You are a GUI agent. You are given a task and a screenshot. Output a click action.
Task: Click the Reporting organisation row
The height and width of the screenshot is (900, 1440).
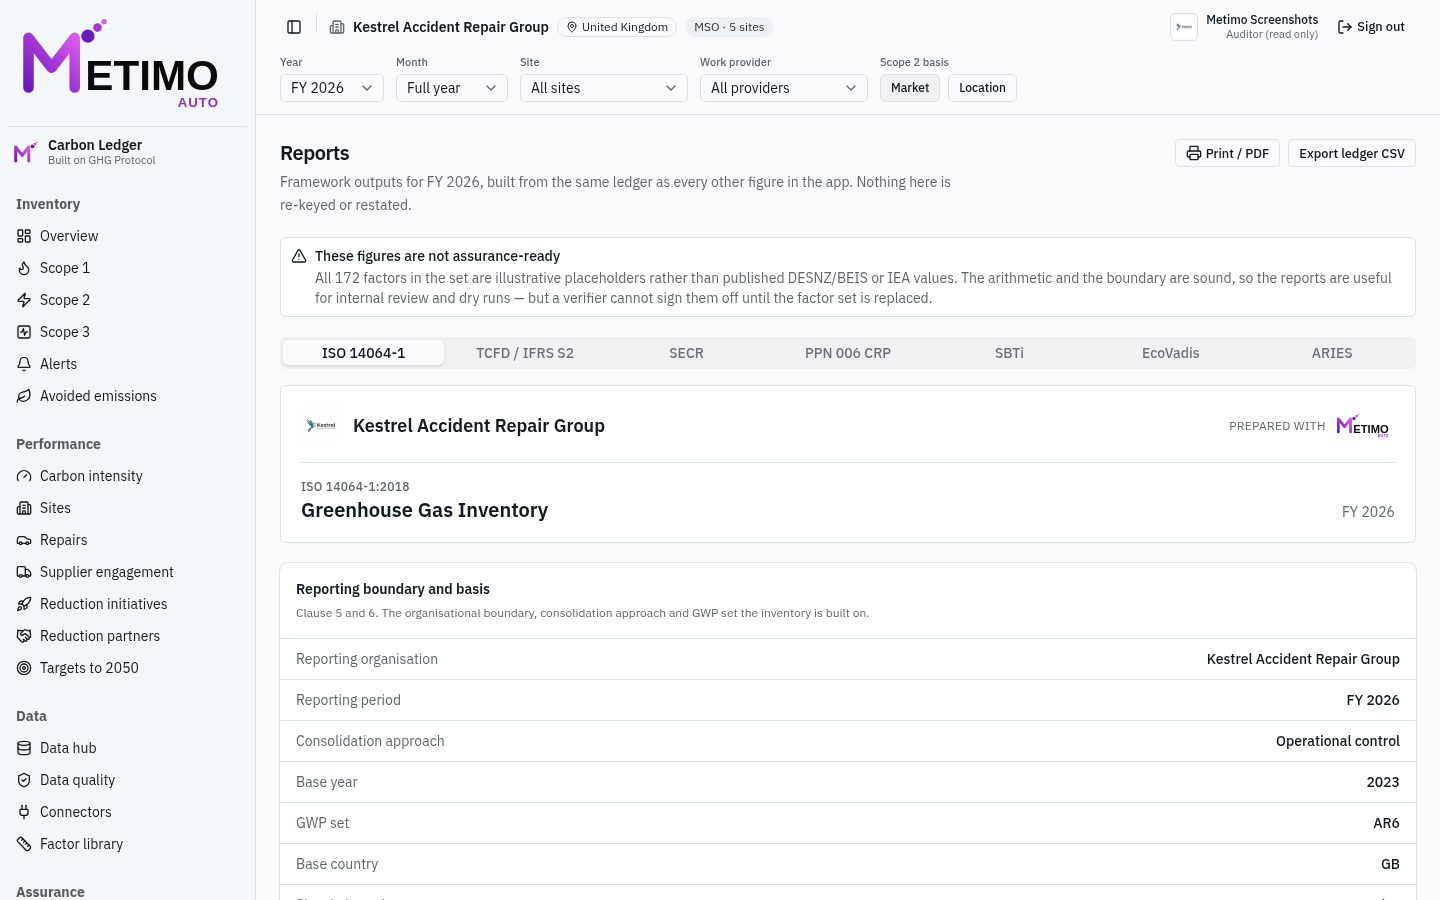click(848, 659)
